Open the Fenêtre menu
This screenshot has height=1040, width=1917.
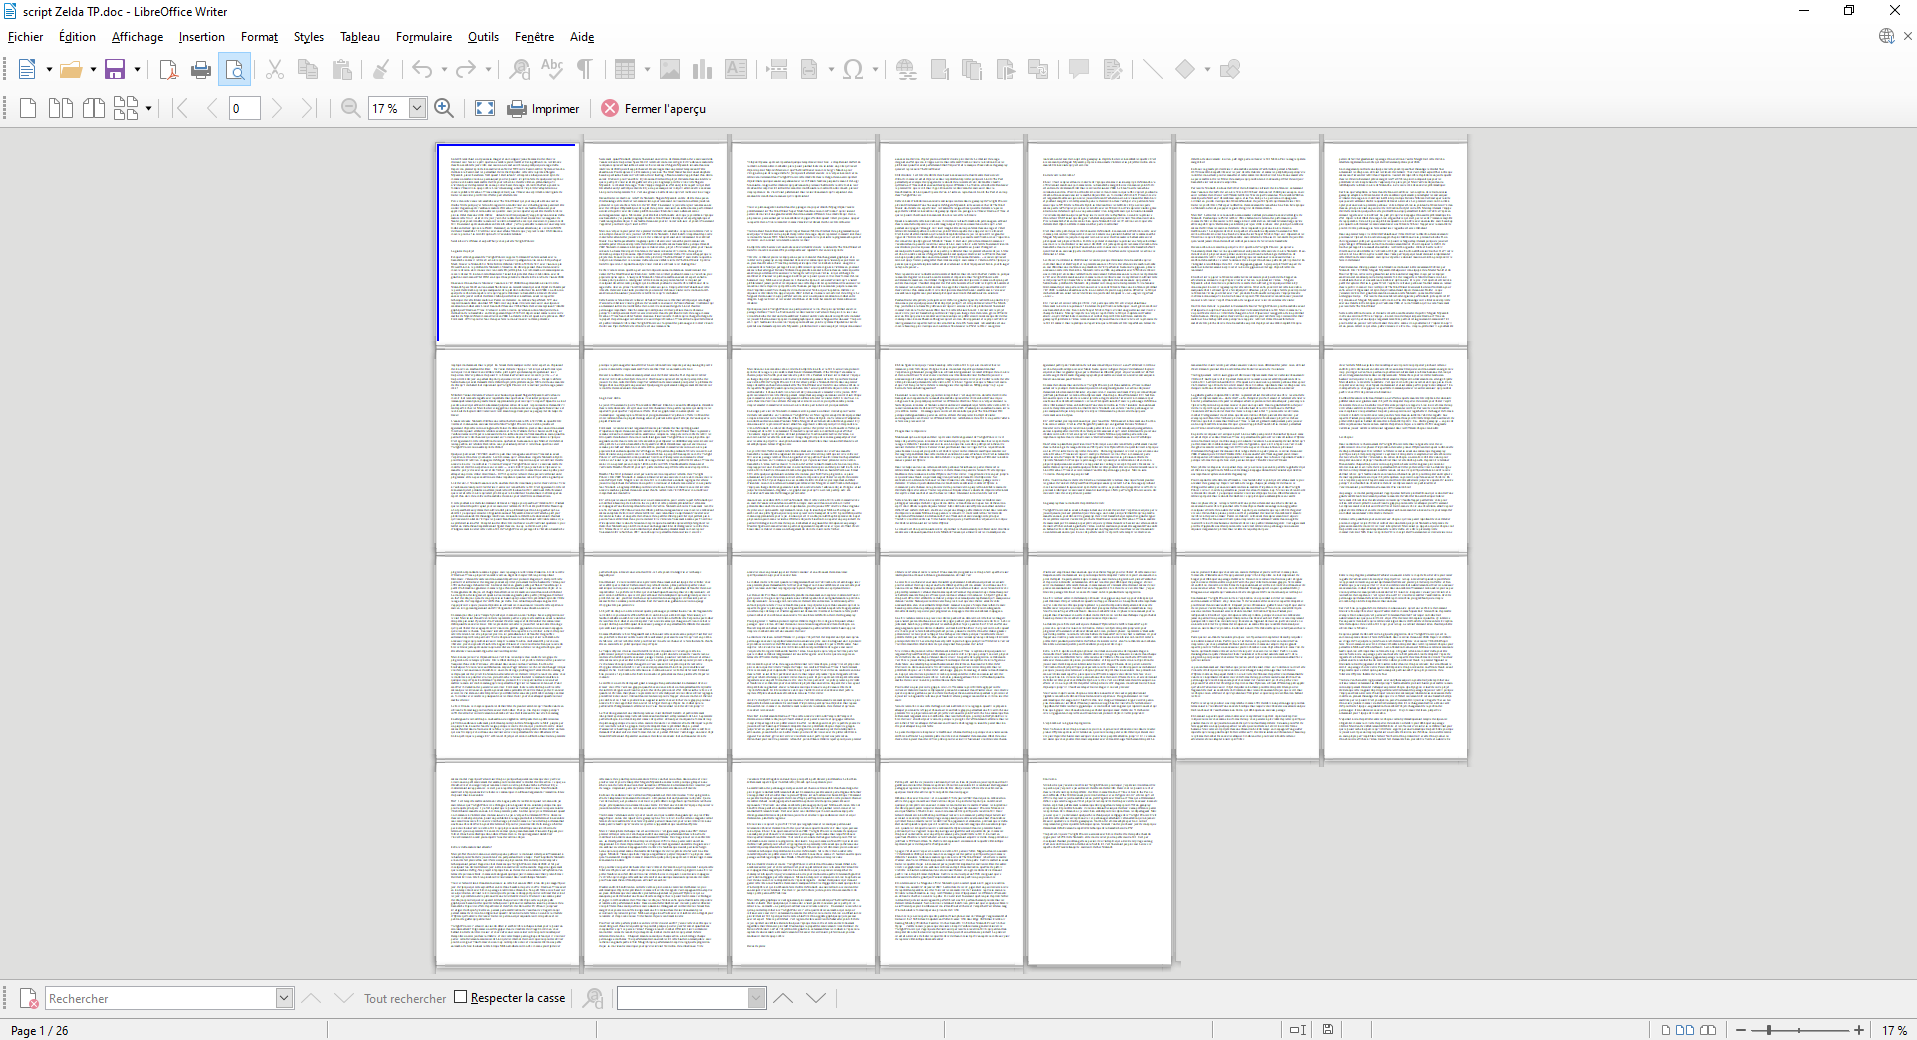coord(534,37)
